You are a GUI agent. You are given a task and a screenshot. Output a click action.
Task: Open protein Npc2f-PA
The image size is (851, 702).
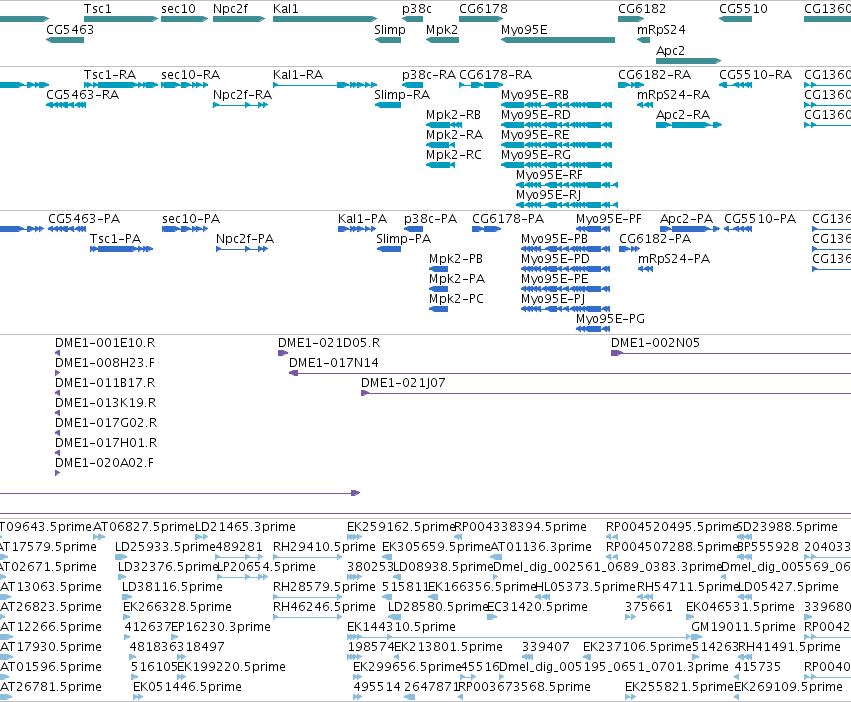point(245,239)
